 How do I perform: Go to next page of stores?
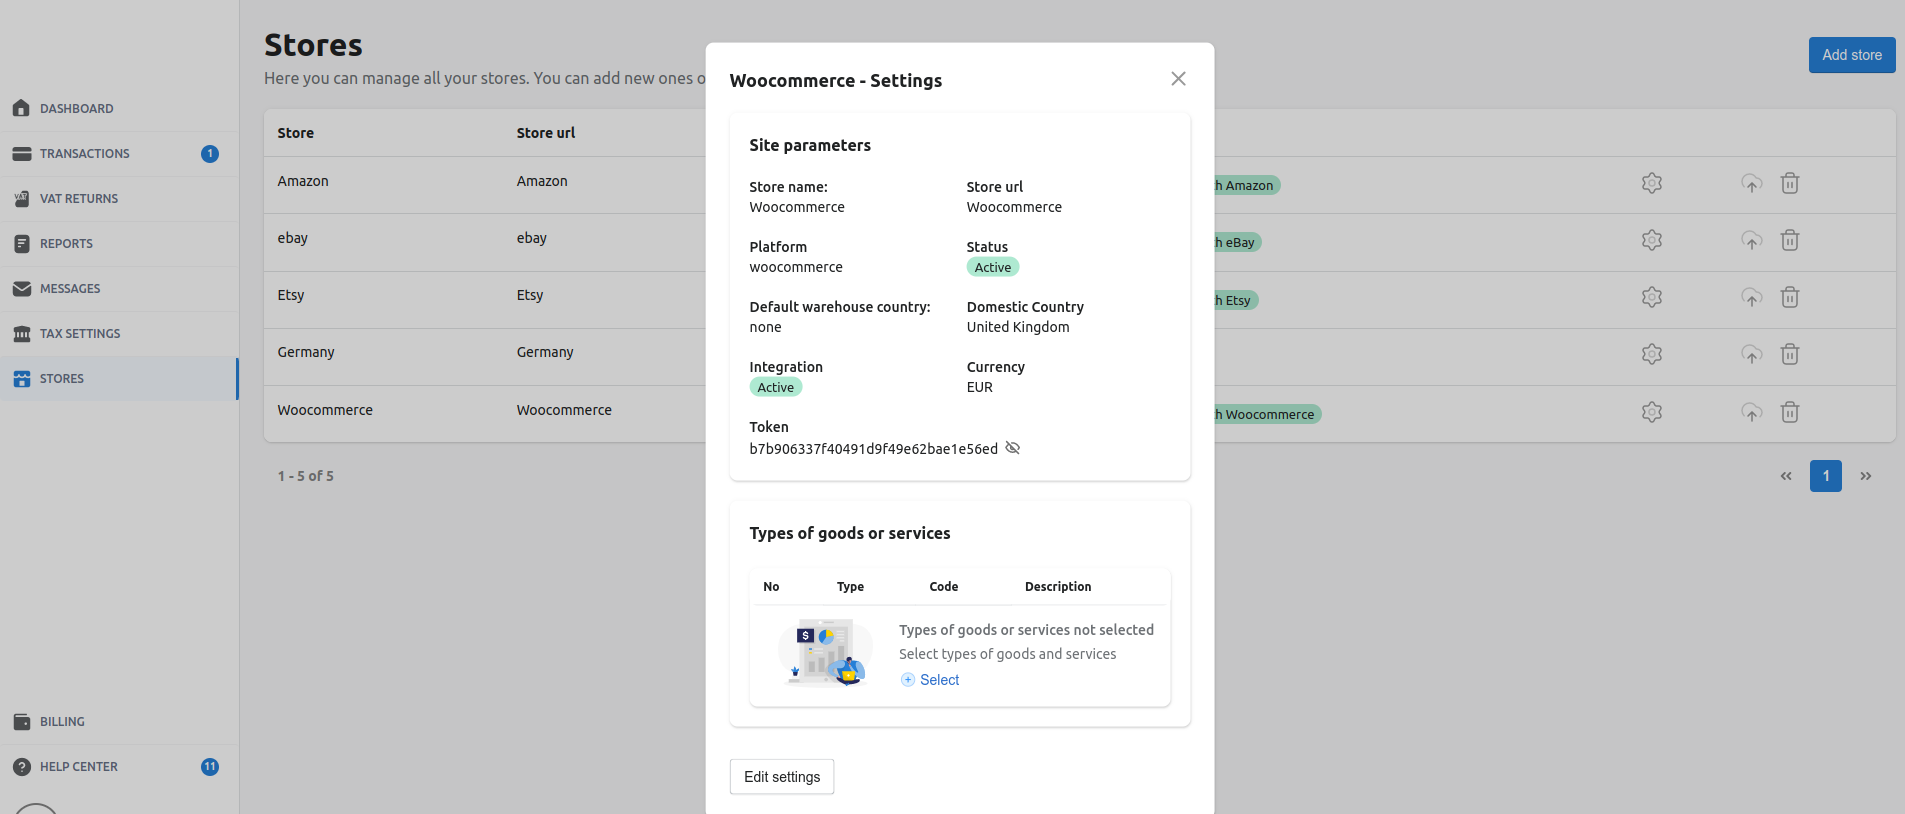coord(1865,476)
